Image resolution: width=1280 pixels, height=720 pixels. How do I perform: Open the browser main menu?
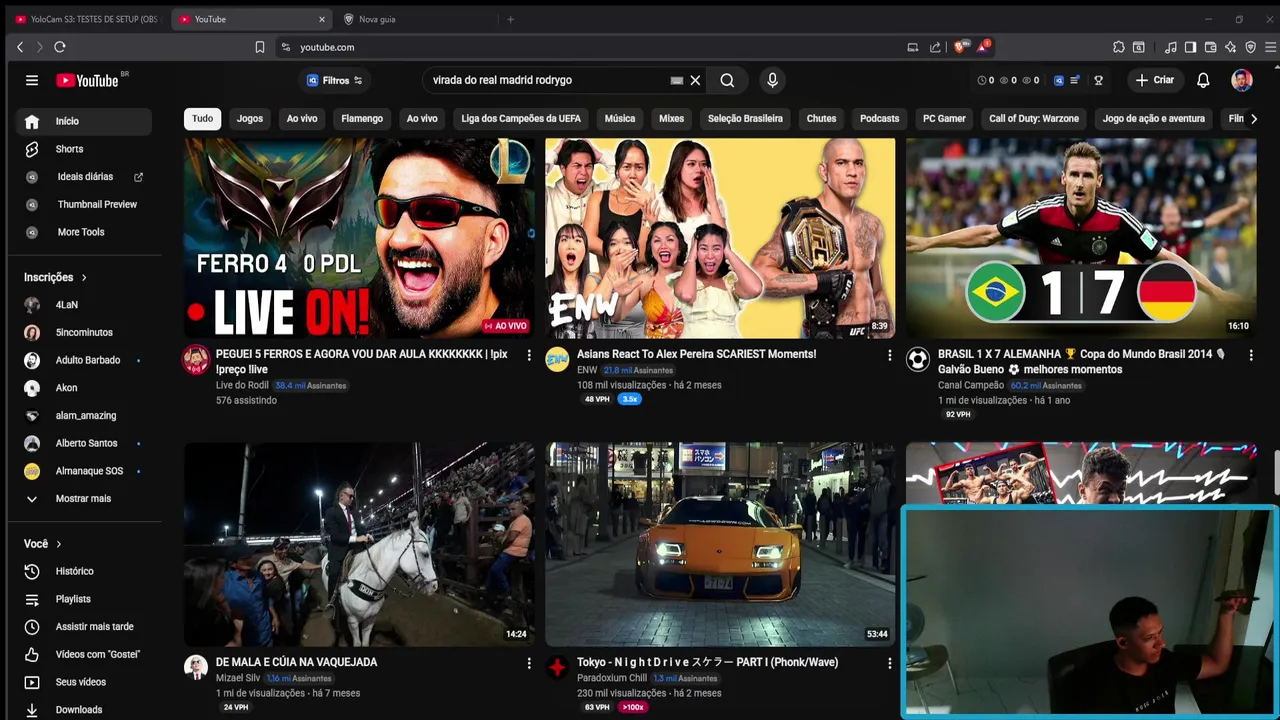pyautogui.click(x=1270, y=47)
